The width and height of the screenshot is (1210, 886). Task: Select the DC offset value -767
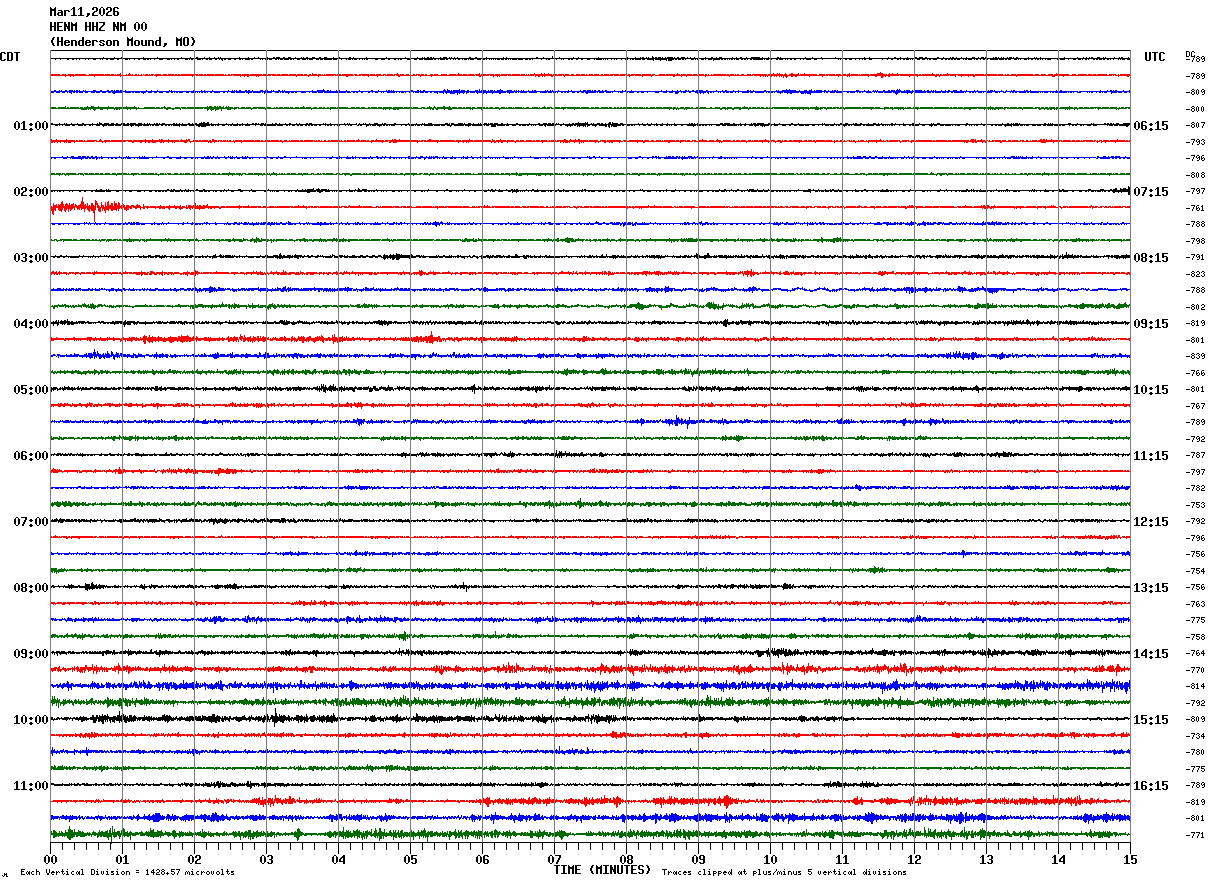(1195, 406)
